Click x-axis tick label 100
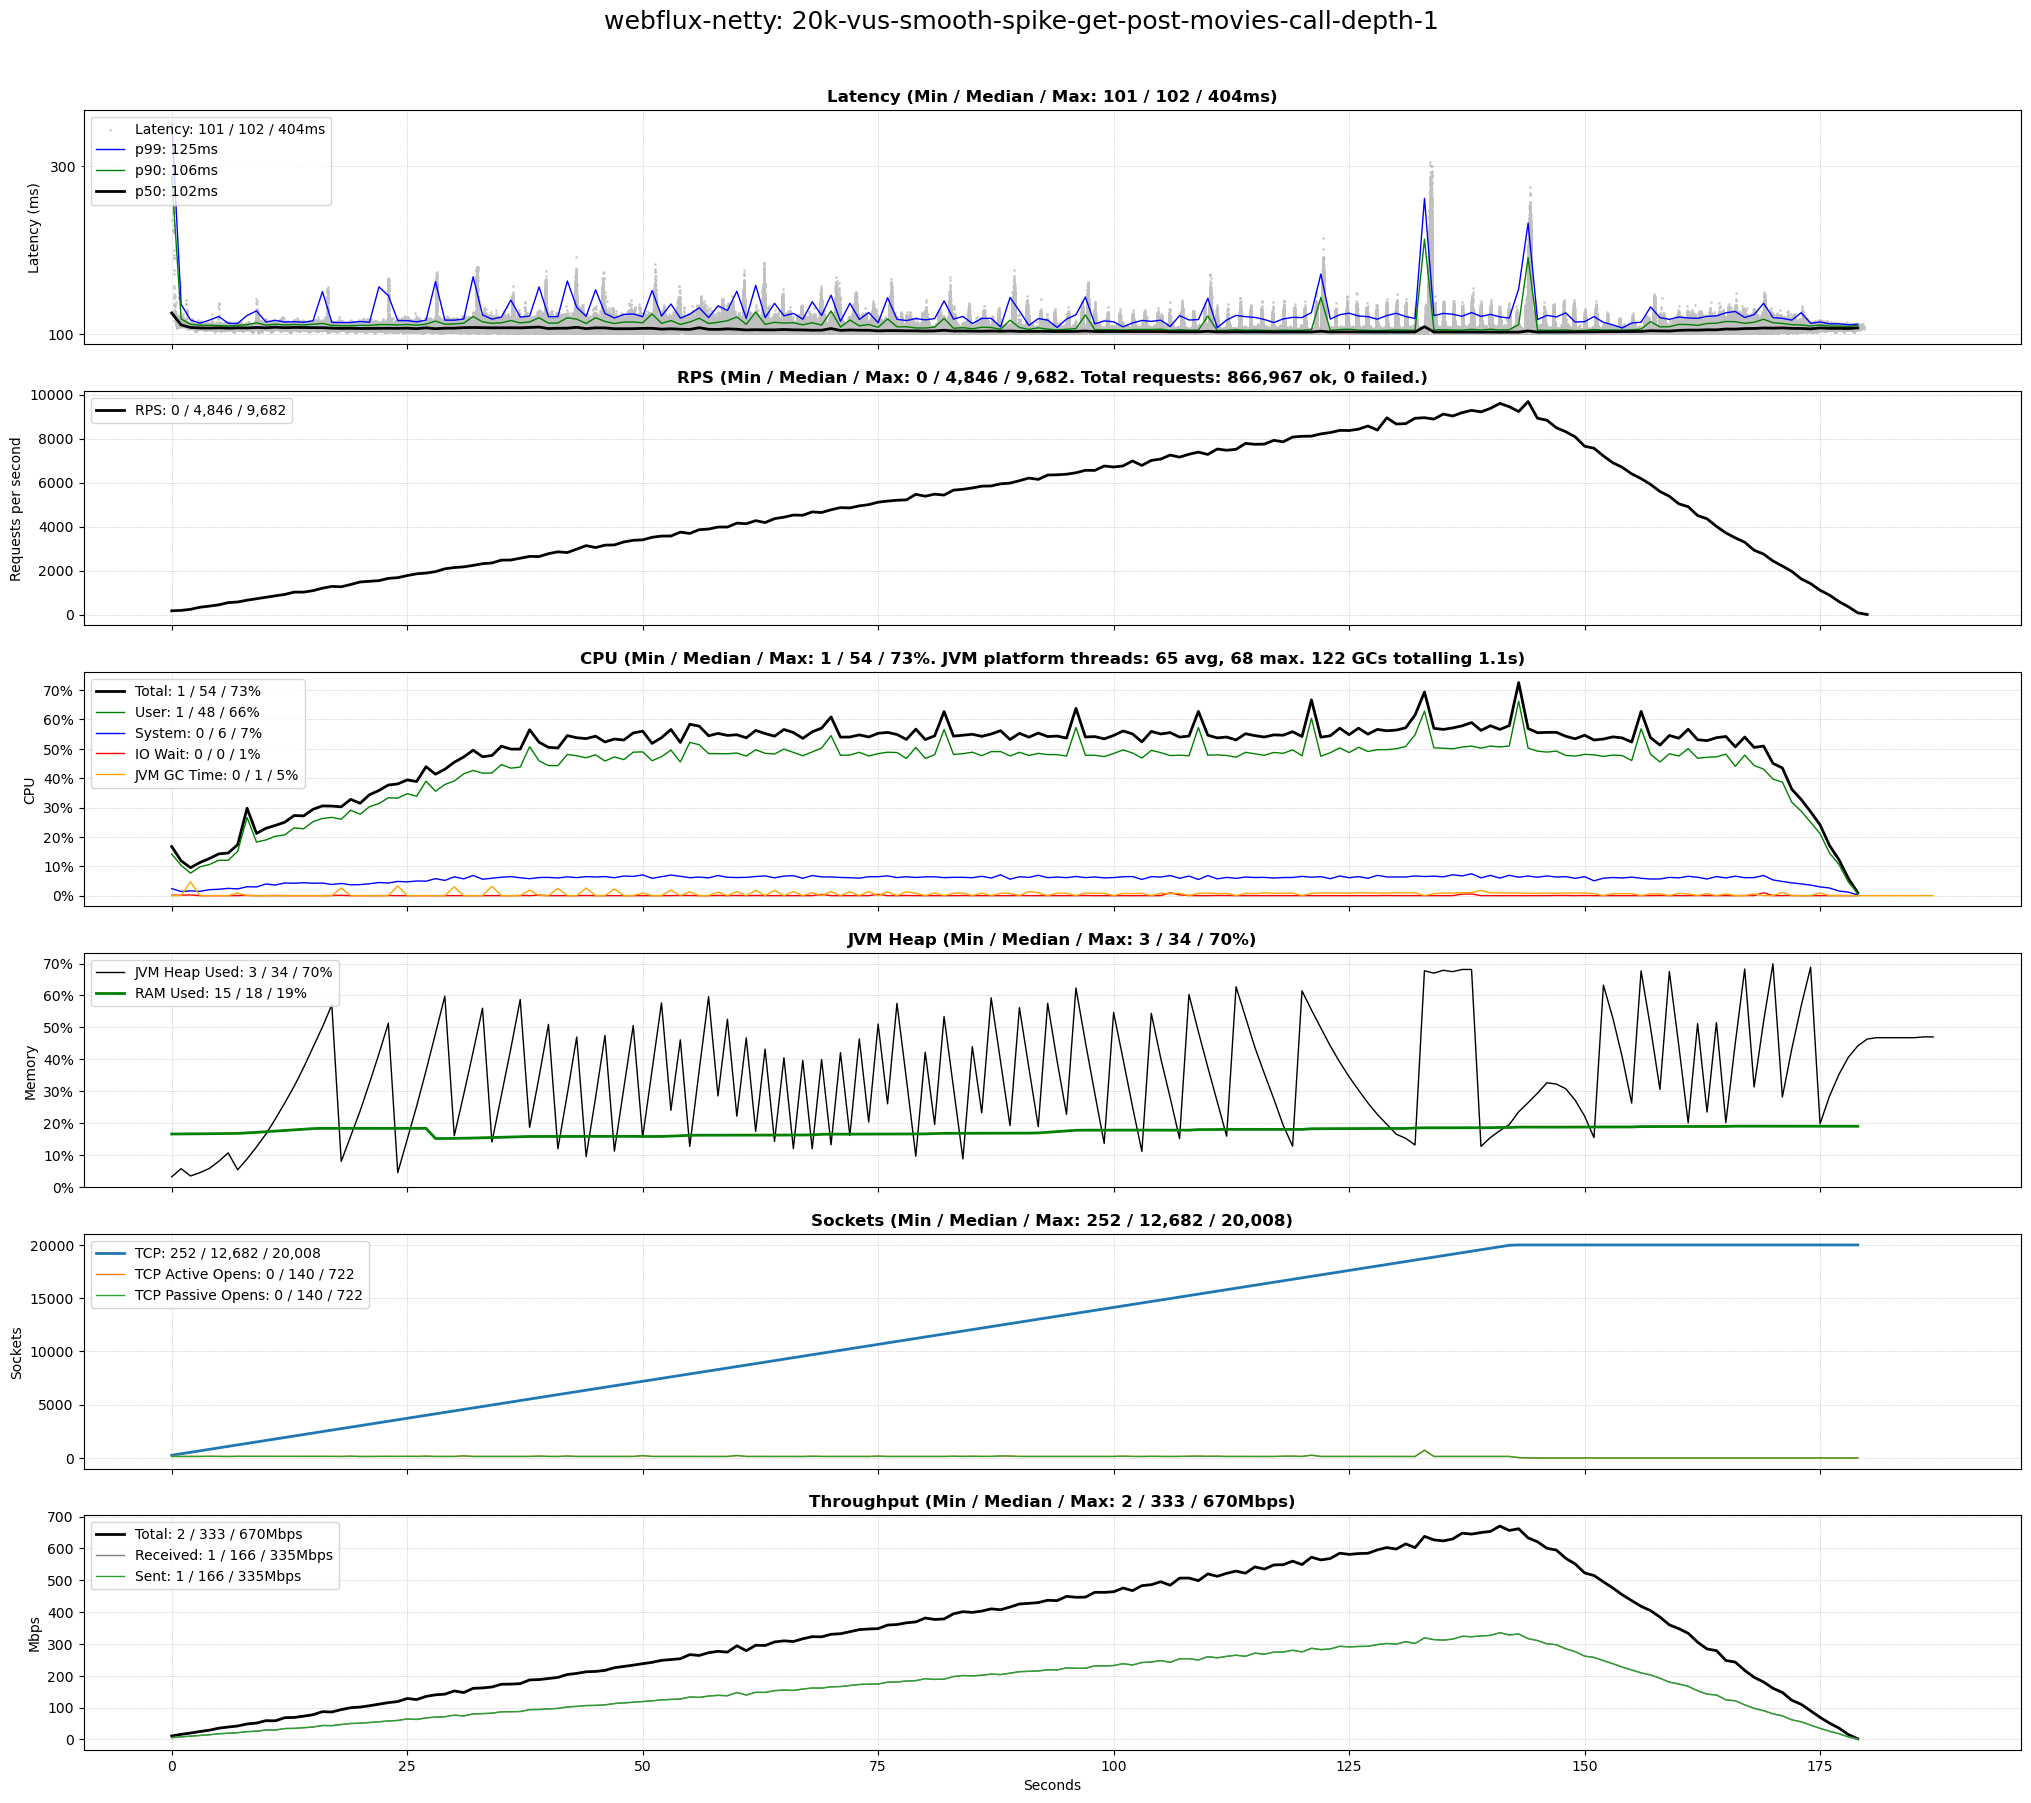2031x1803 pixels. coord(1113,1766)
